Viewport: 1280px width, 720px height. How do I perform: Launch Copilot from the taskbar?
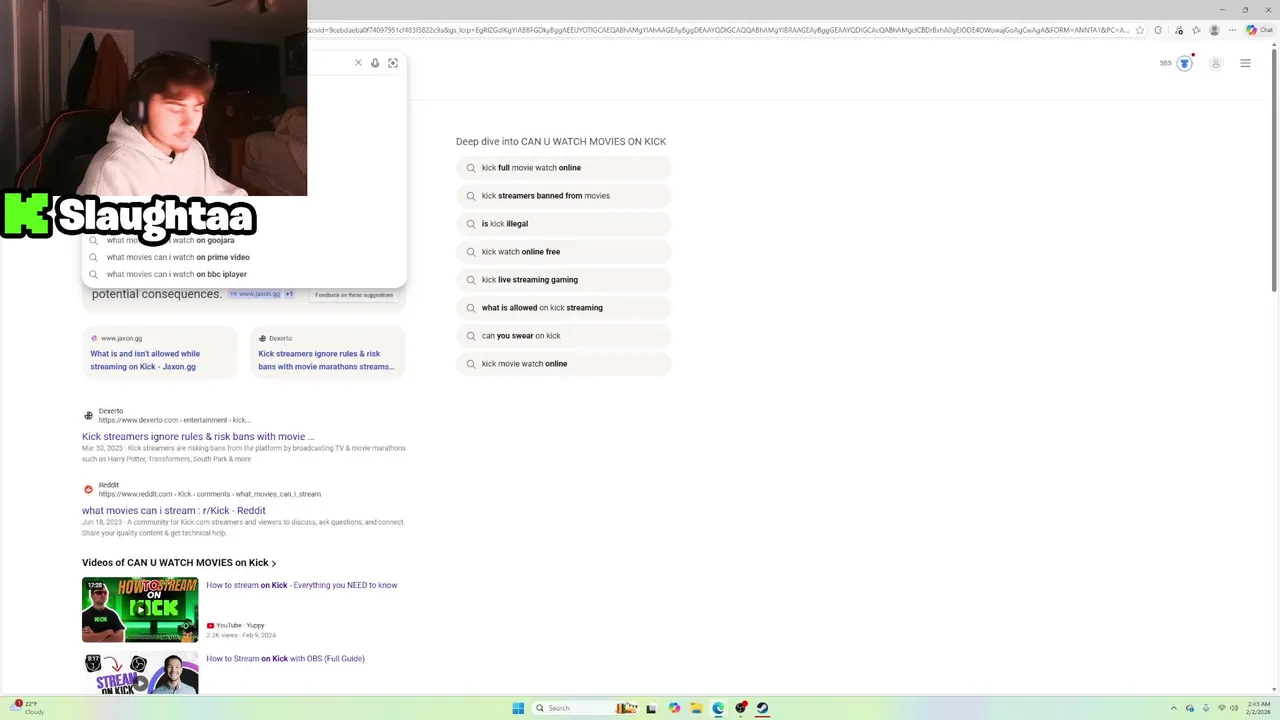pyautogui.click(x=674, y=708)
